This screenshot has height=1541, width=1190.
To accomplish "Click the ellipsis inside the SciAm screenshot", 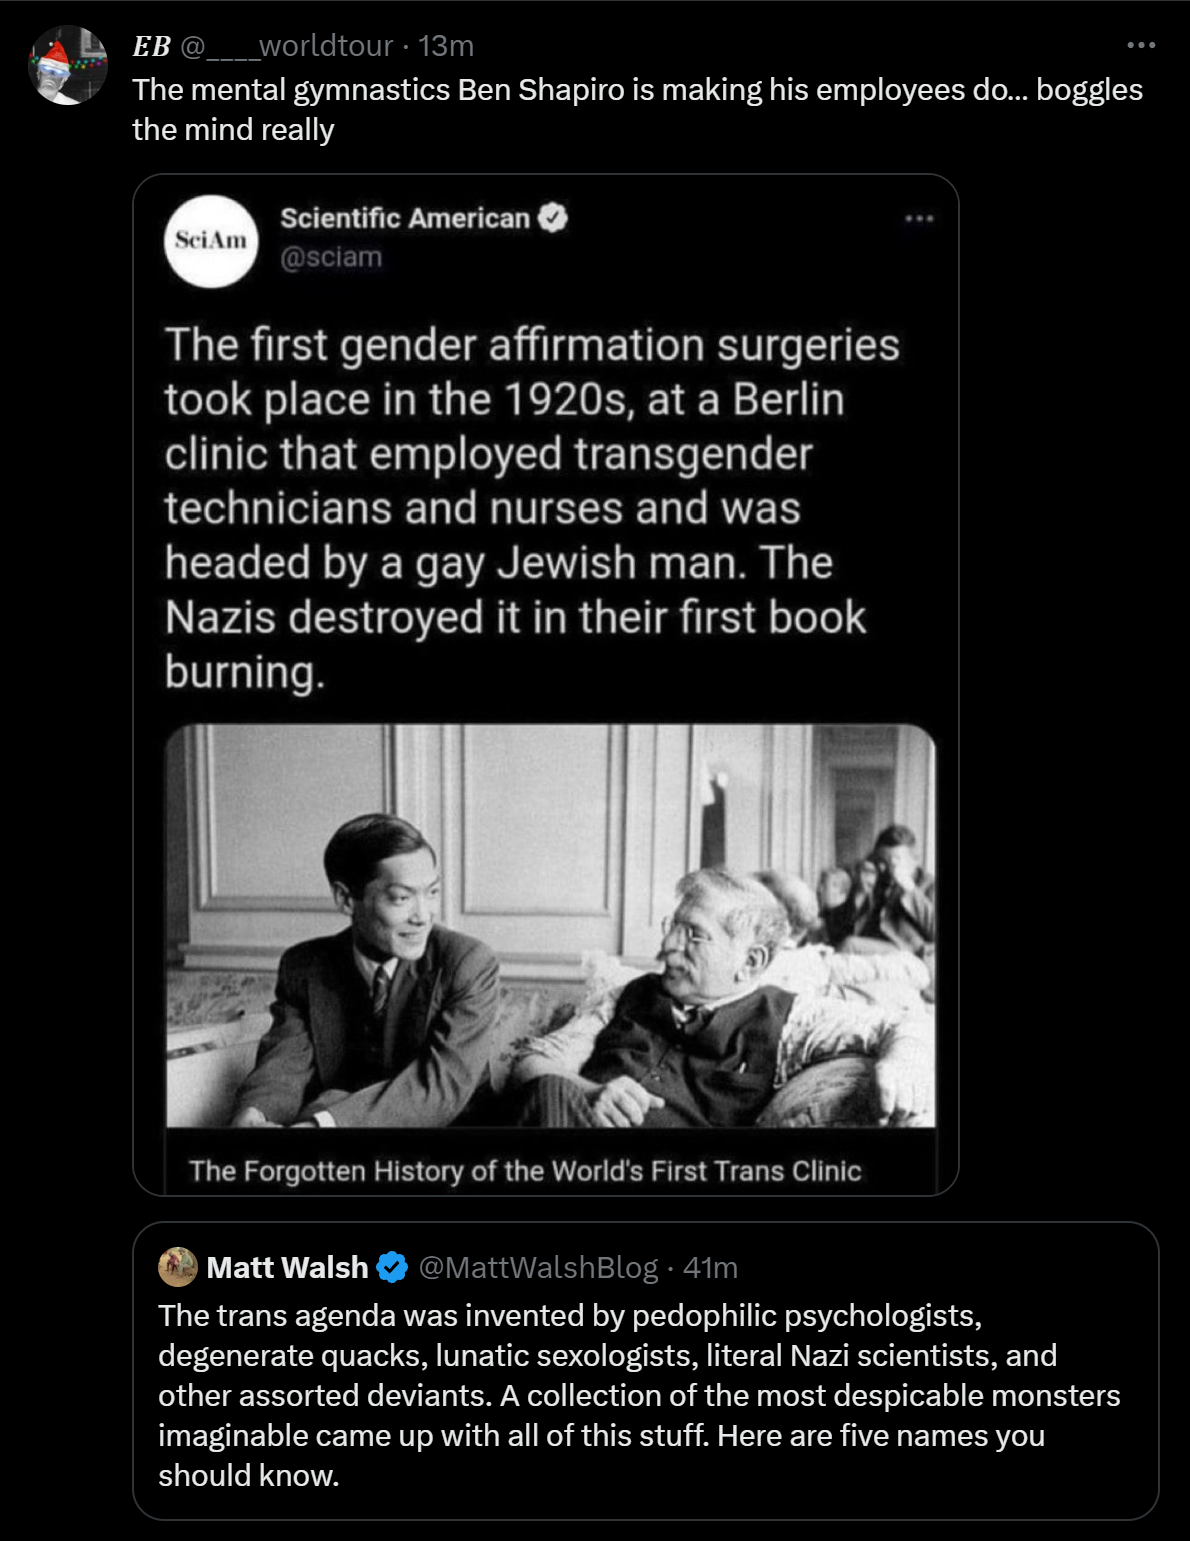I will point(918,218).
